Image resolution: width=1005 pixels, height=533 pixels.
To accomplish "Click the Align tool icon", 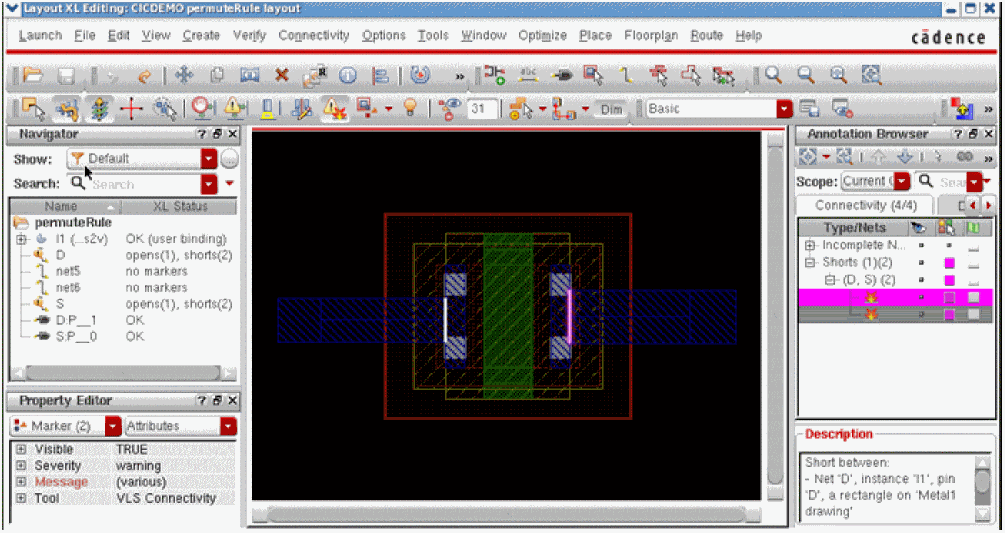I will point(381,76).
